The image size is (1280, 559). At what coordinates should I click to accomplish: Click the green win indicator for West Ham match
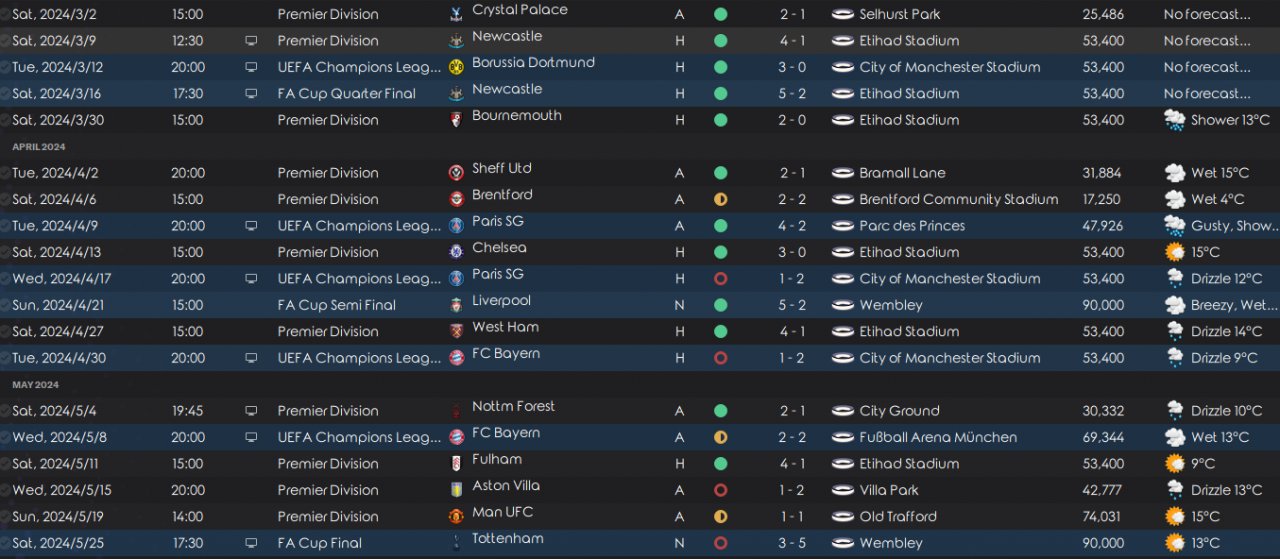pyautogui.click(x=720, y=331)
